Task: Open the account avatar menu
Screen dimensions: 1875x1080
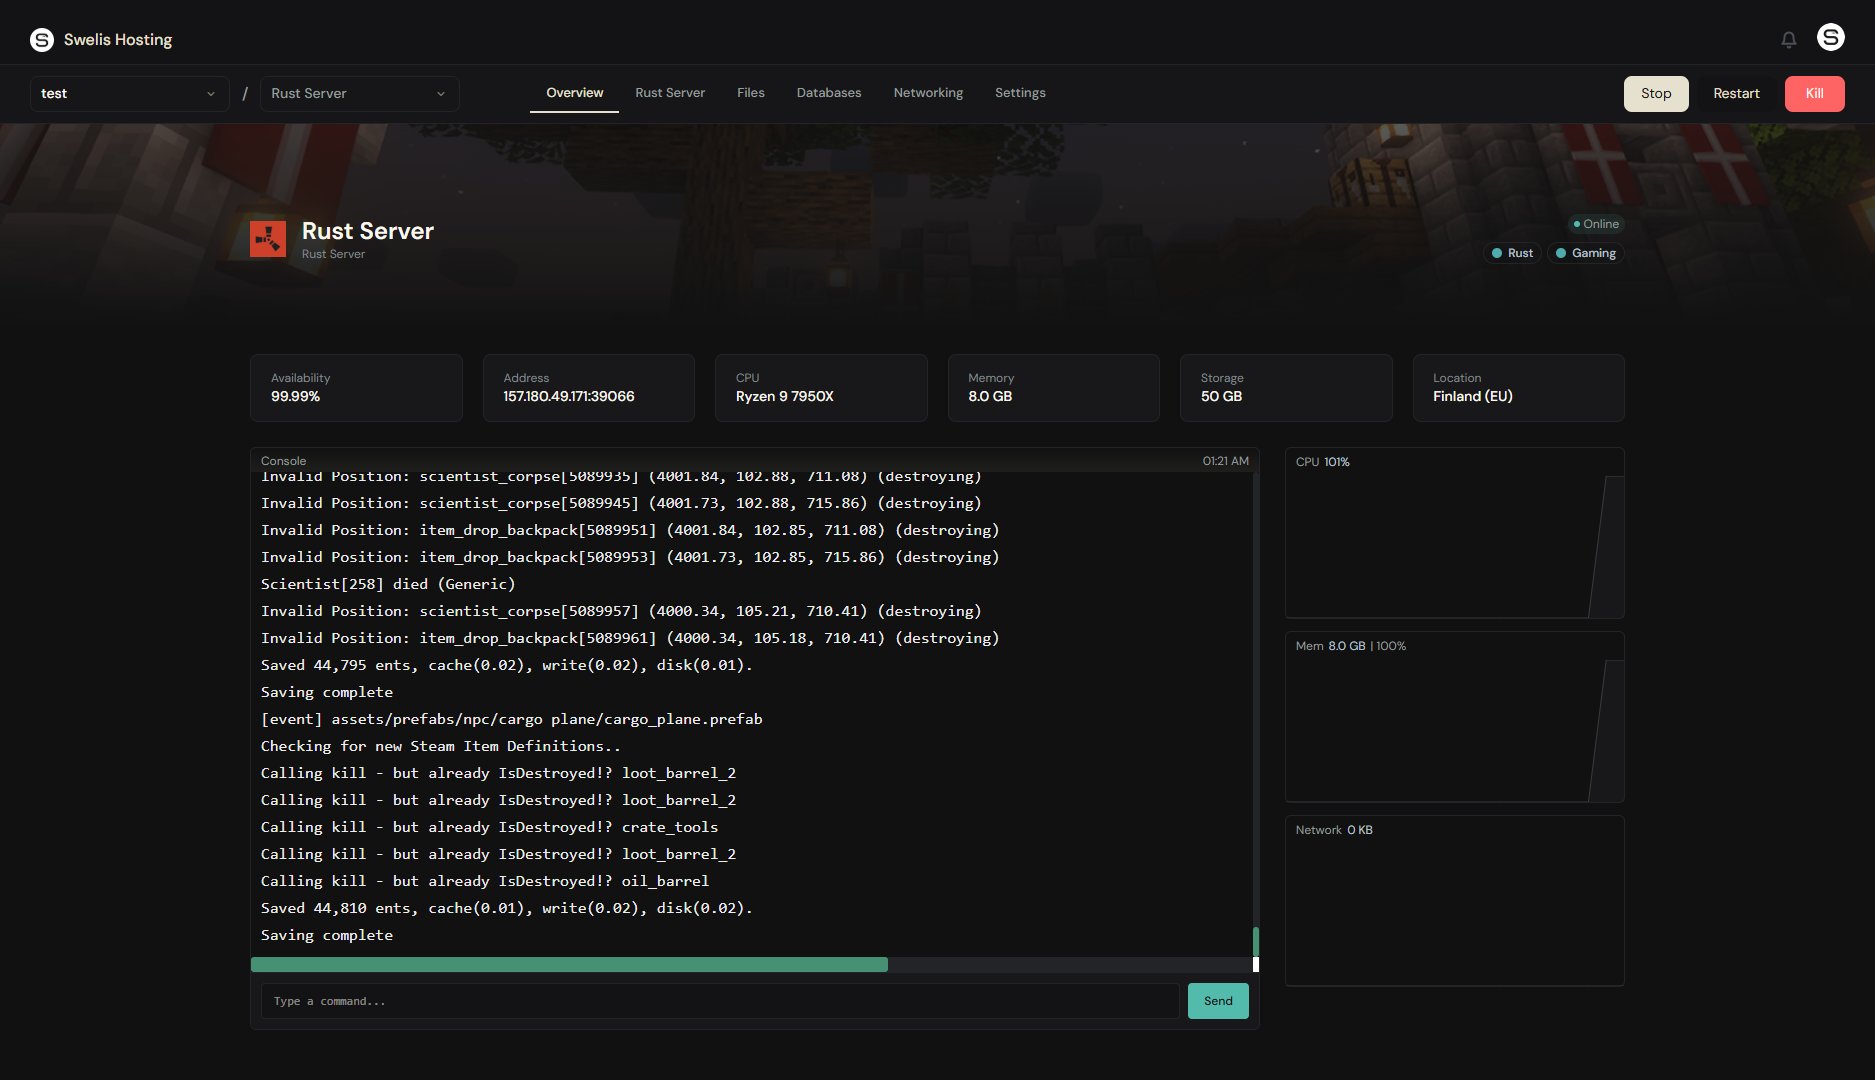Action: 1831,36
